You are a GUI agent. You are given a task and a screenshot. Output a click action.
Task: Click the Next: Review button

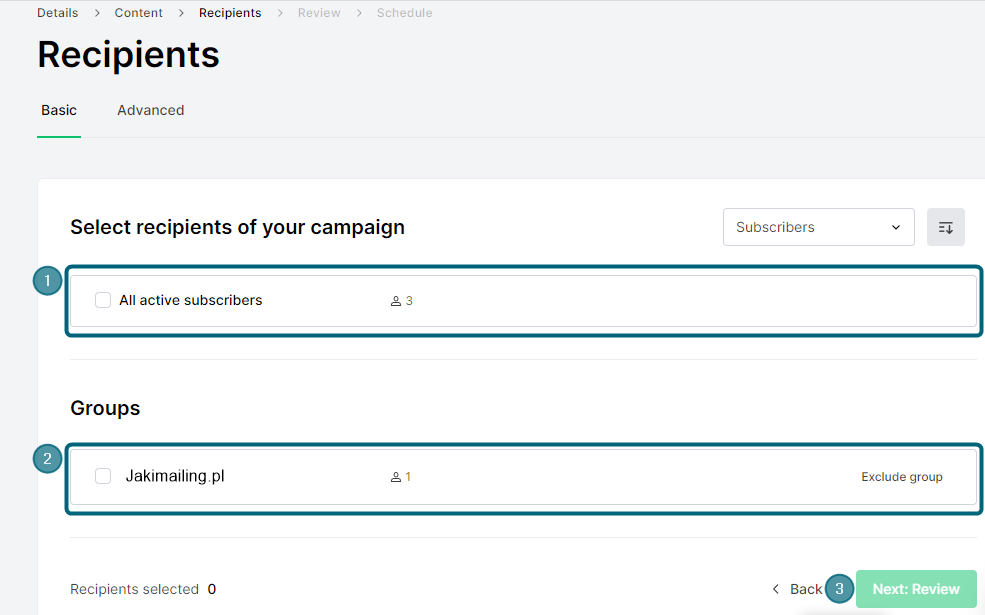coord(916,589)
